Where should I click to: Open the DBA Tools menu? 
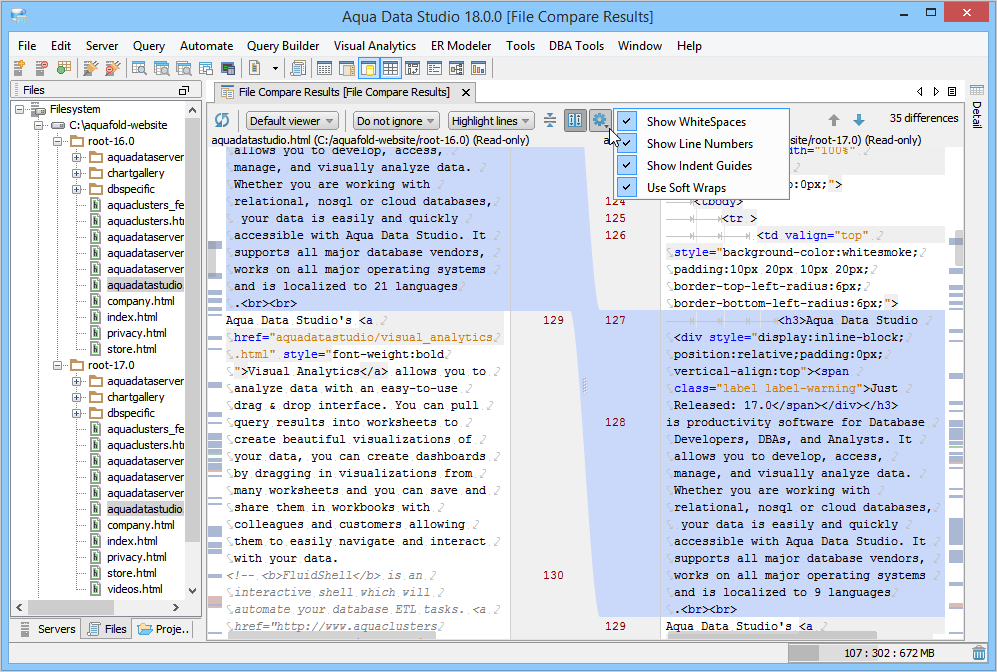pyautogui.click(x=577, y=46)
